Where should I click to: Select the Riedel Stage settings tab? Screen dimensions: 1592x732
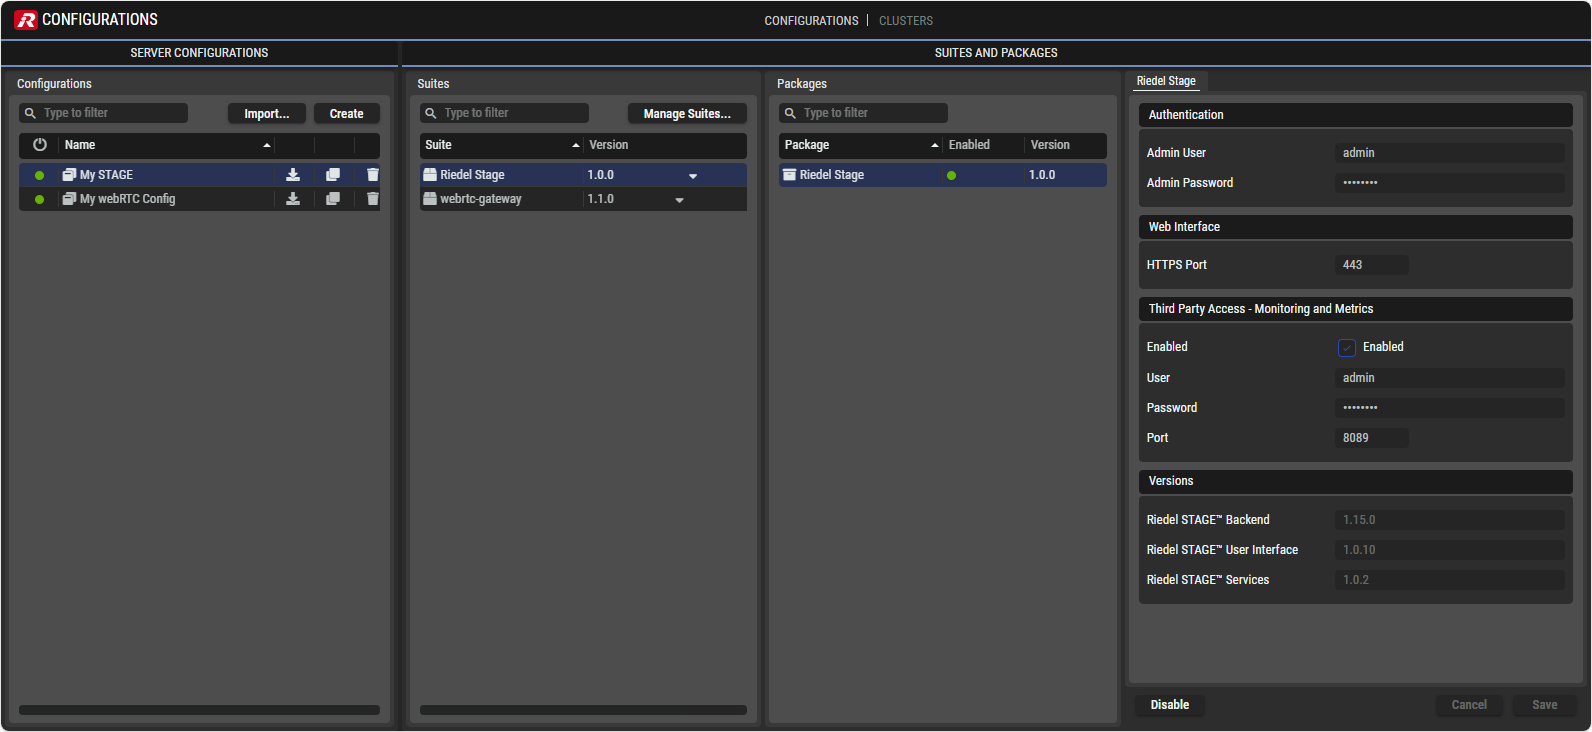1166,81
